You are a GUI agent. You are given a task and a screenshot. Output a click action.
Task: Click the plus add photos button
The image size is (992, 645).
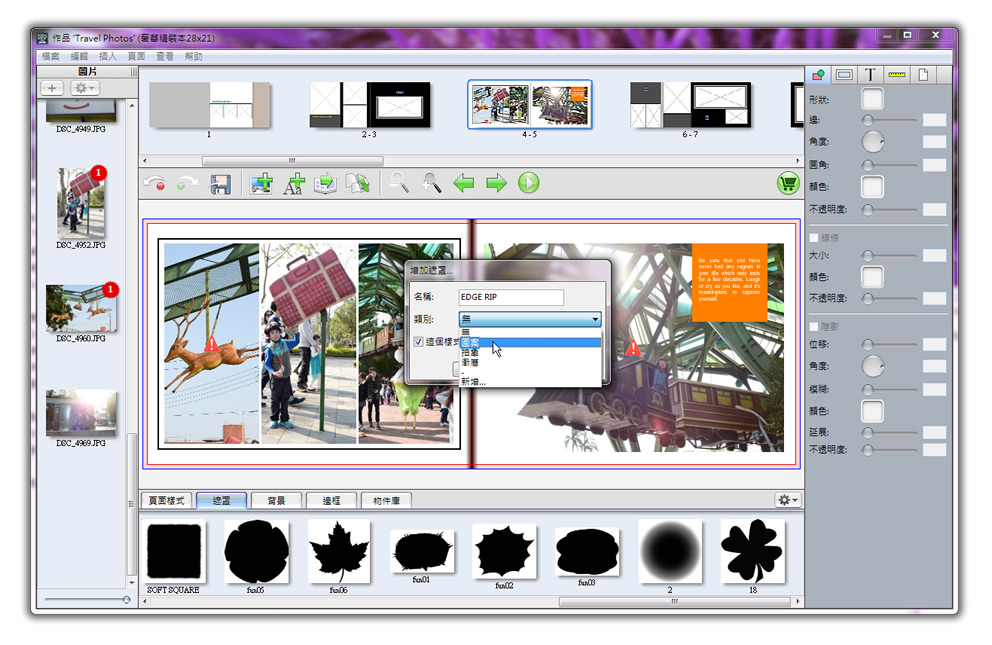52,88
